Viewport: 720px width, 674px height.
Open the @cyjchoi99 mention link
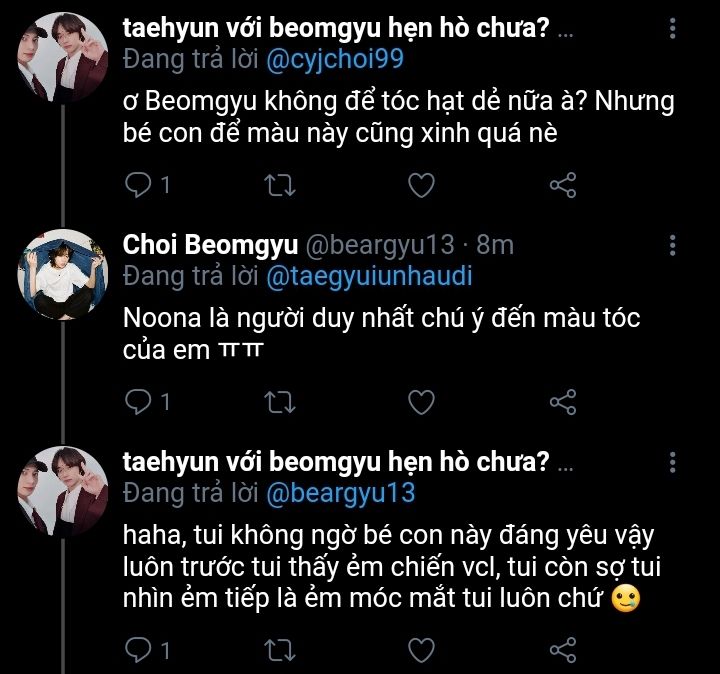pos(335,60)
